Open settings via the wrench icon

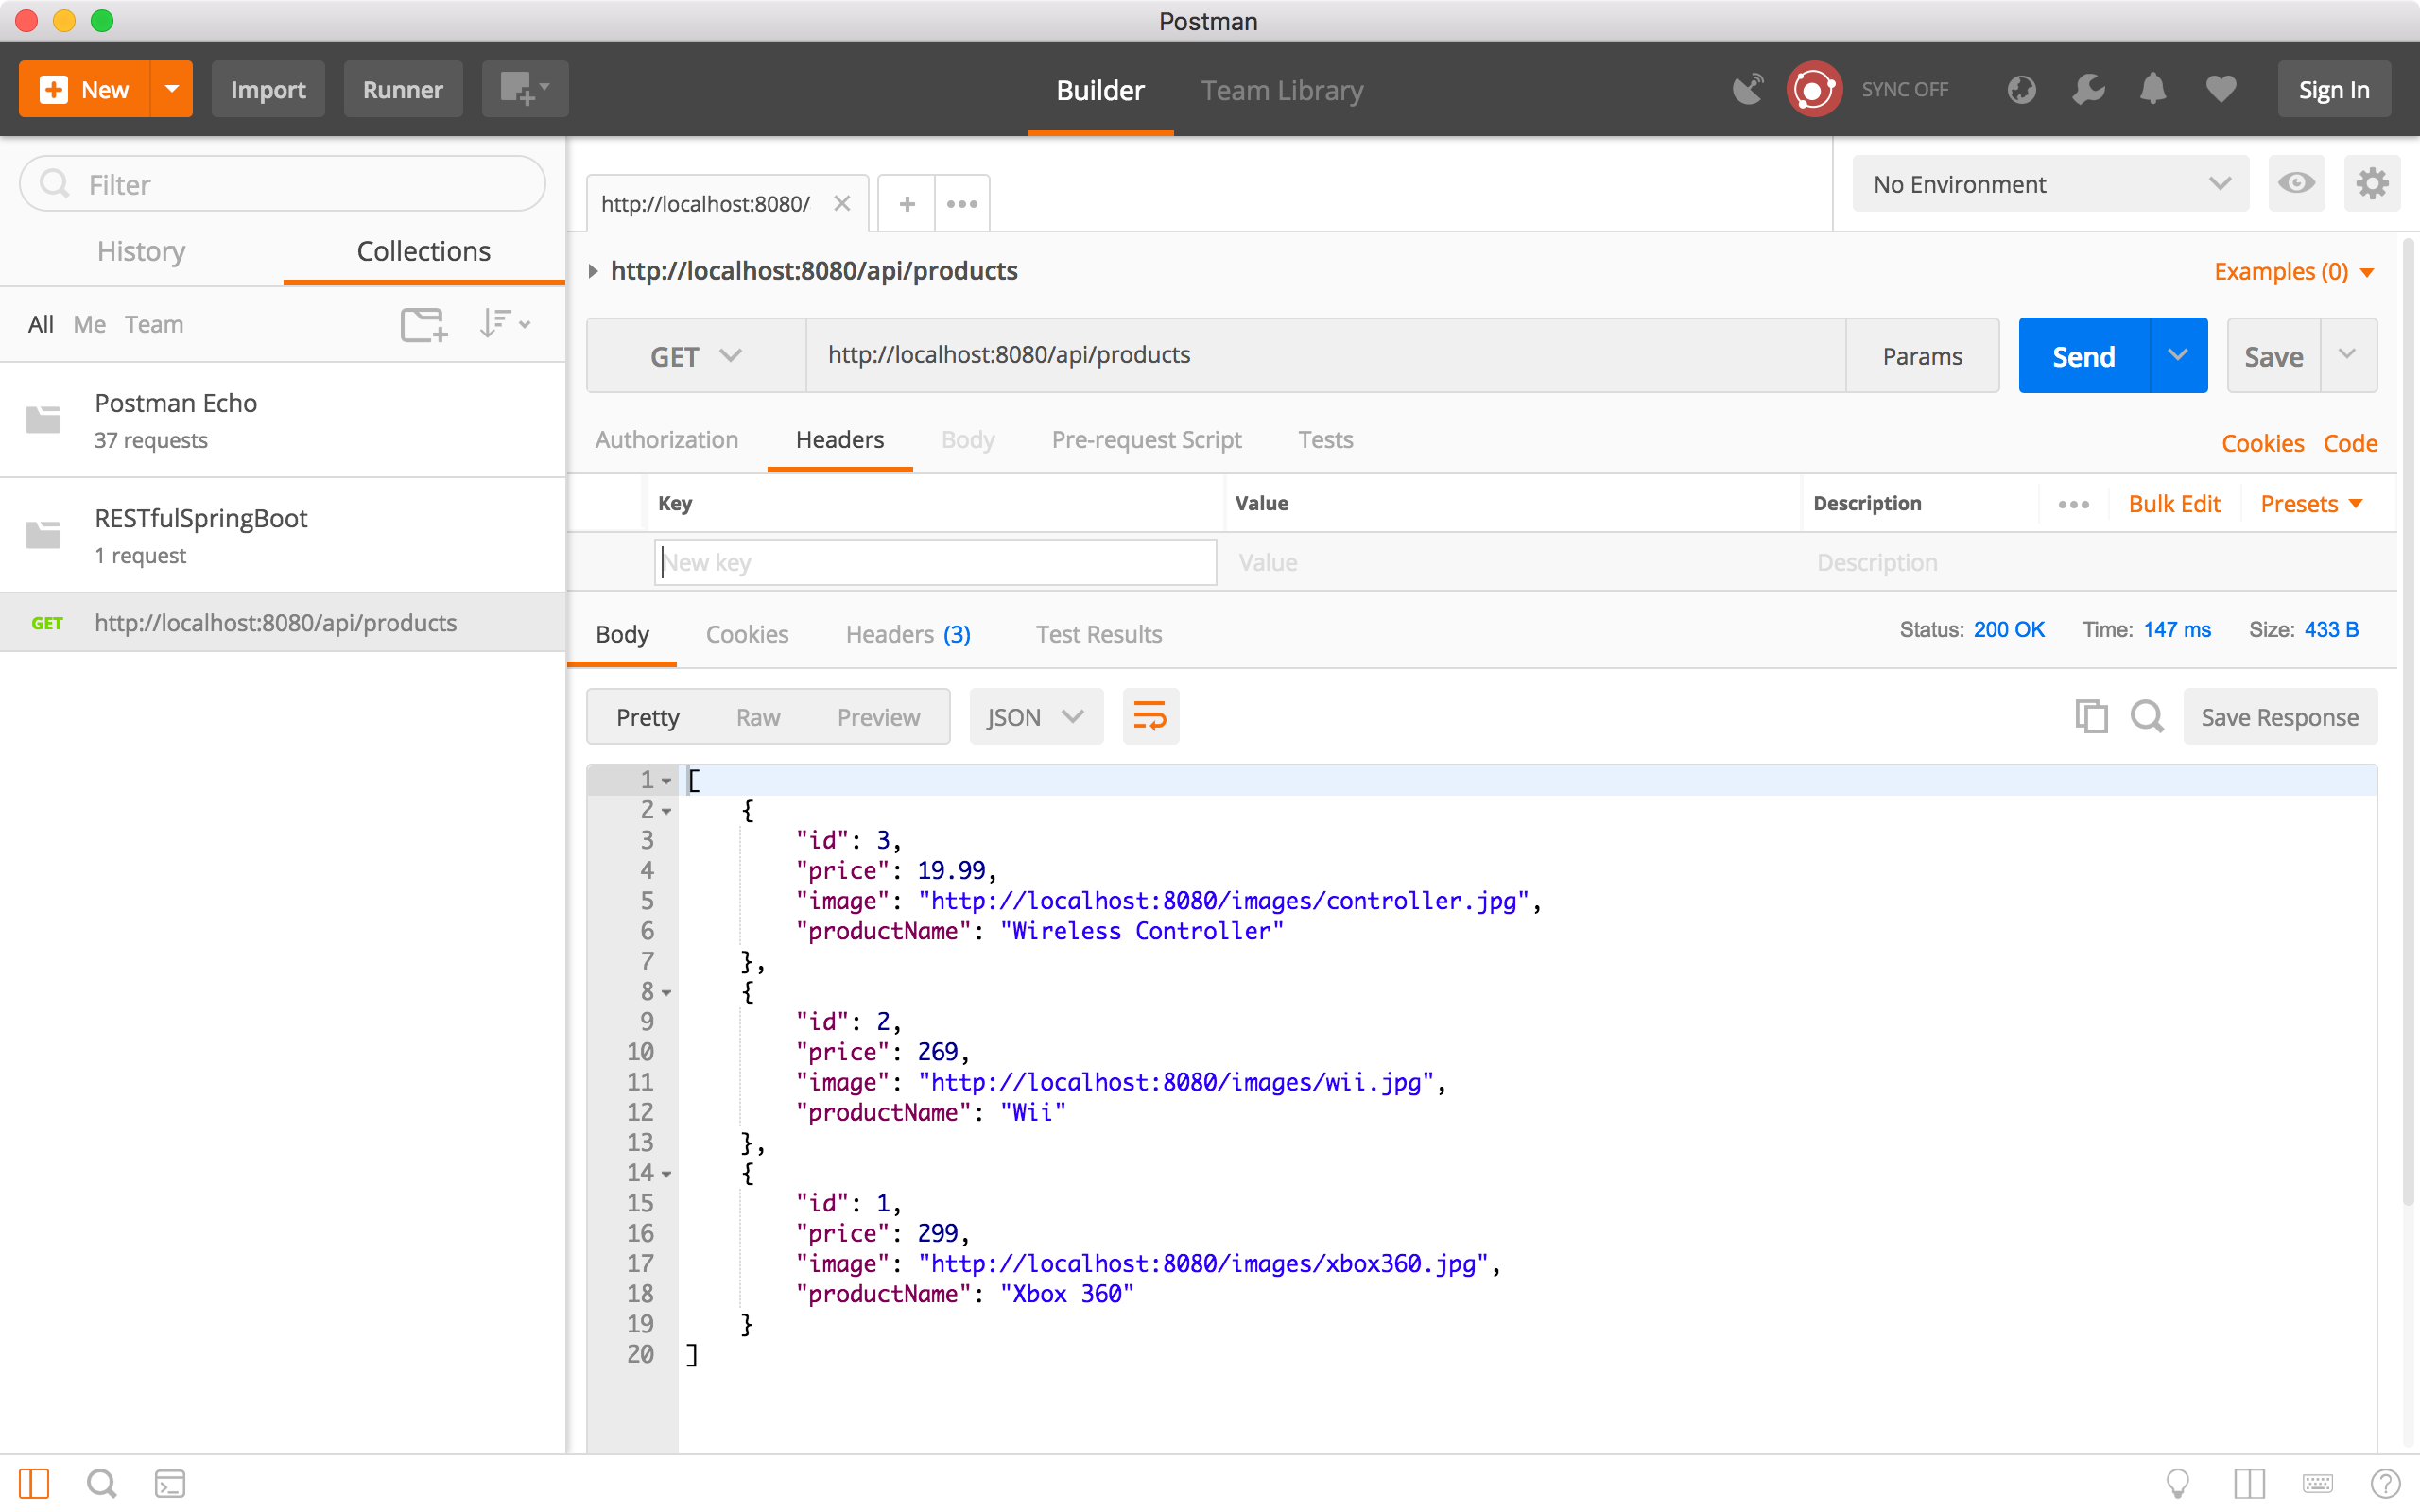tap(2088, 89)
